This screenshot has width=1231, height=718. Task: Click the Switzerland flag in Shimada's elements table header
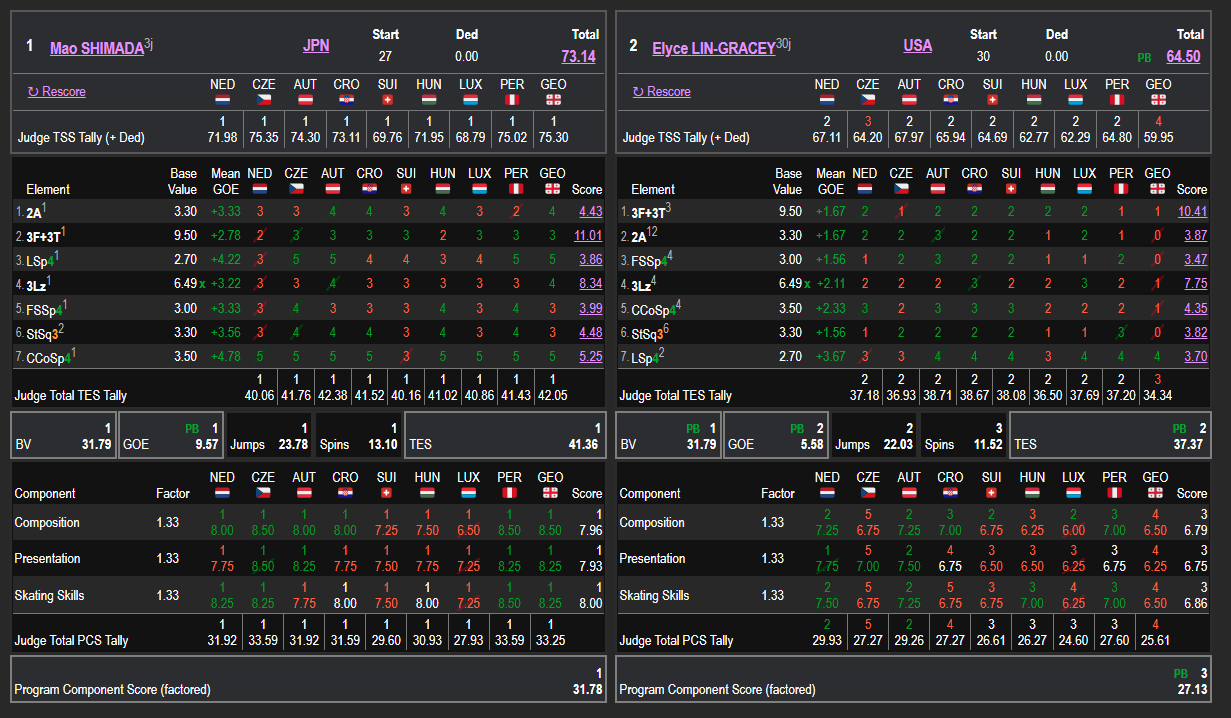click(405, 188)
